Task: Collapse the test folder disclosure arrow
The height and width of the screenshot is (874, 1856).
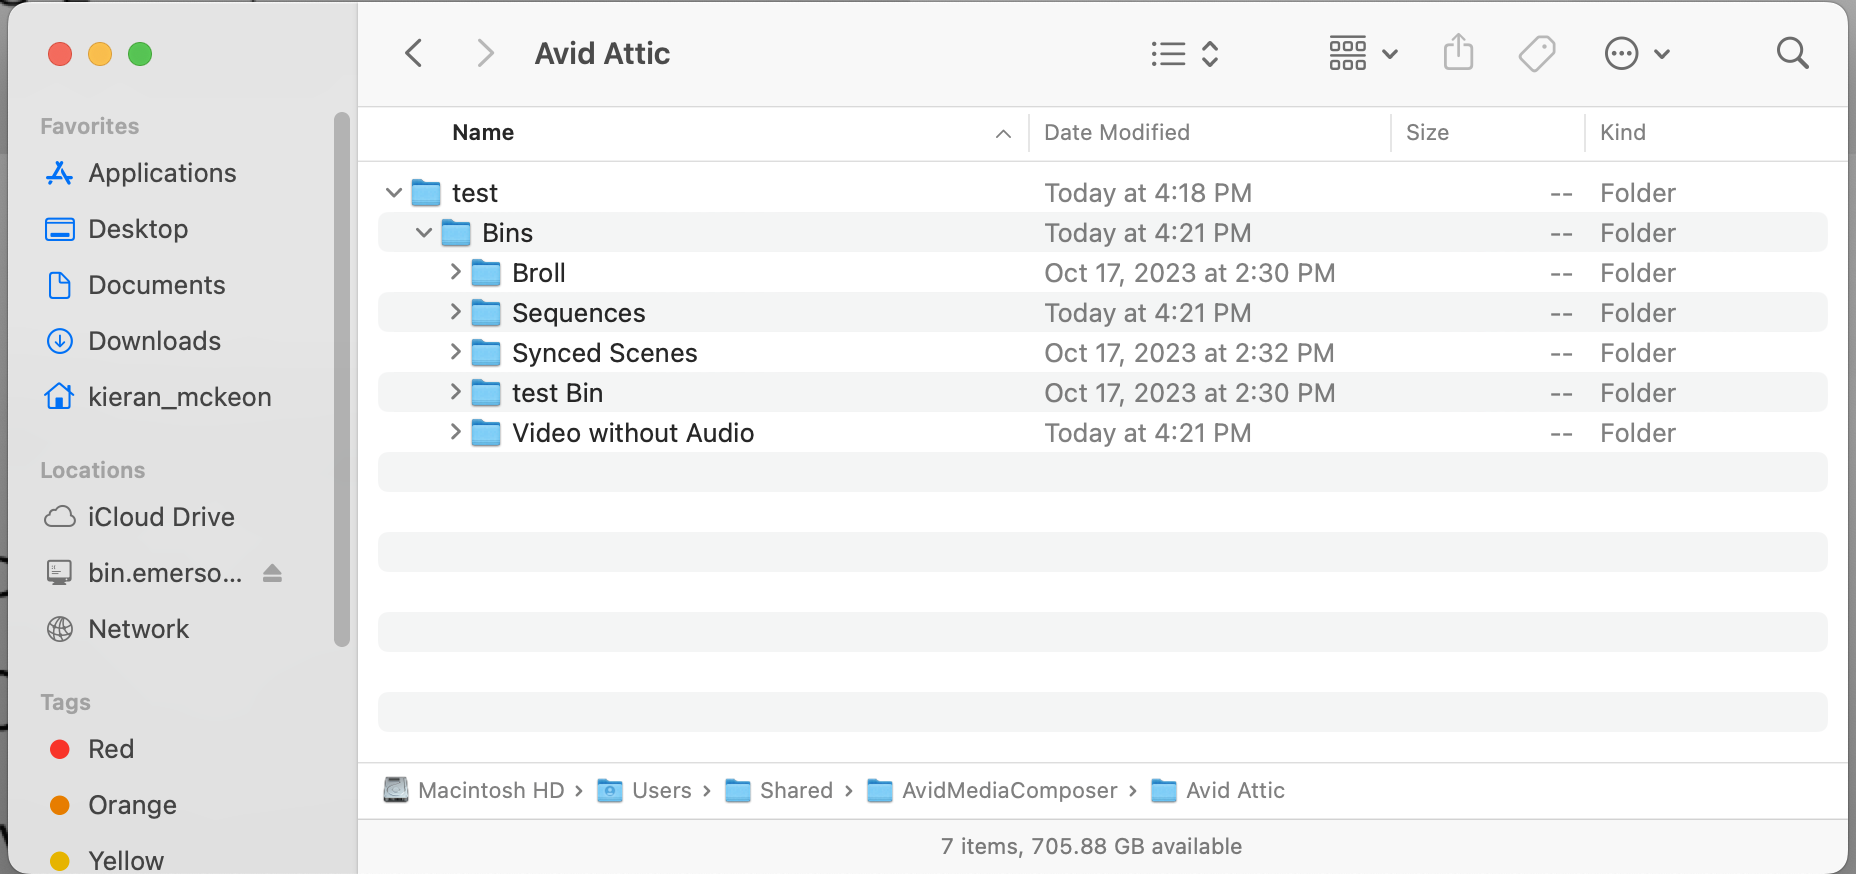Action: click(394, 192)
